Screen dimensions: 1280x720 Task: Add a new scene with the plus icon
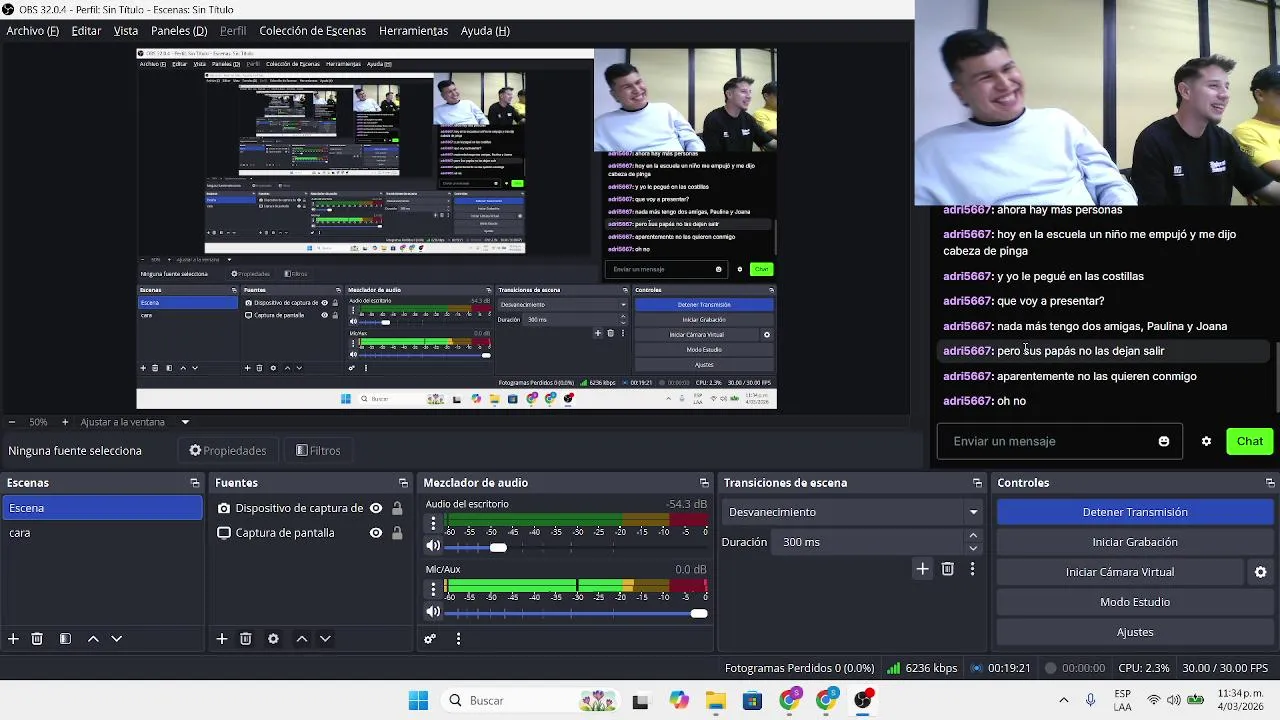tap(13, 639)
